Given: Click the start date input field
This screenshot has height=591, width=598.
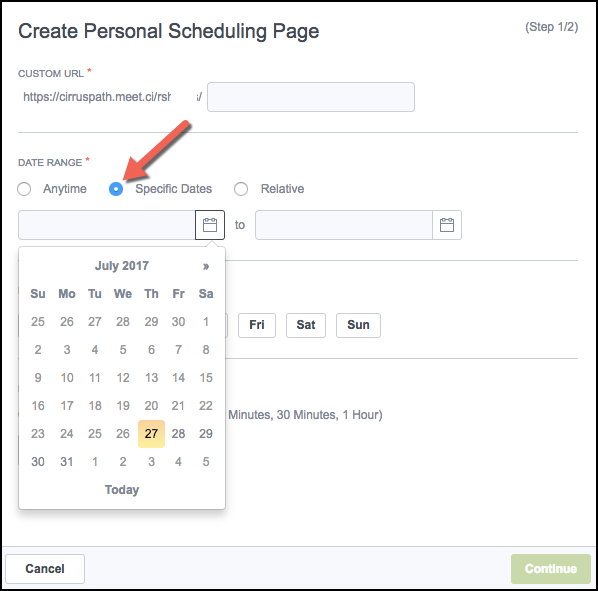Looking at the screenshot, I should pos(107,225).
